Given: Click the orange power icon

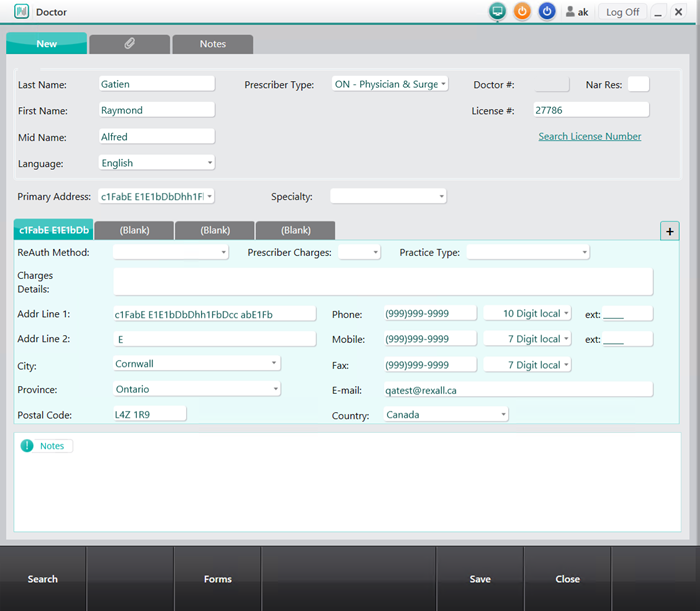Looking at the screenshot, I should pos(522,12).
